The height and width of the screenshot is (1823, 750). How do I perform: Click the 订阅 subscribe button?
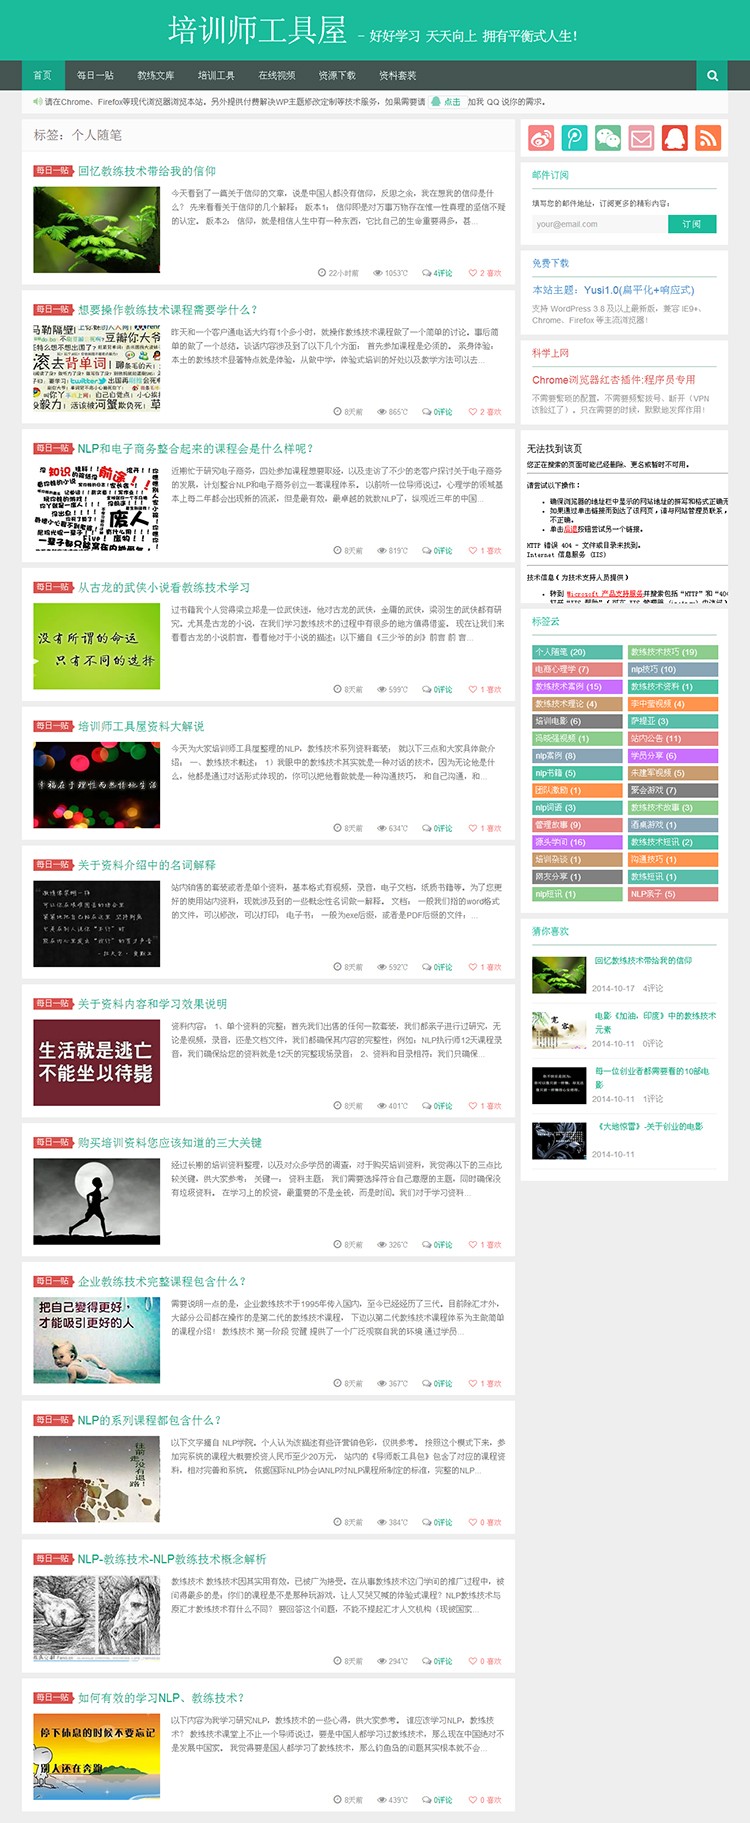click(692, 224)
